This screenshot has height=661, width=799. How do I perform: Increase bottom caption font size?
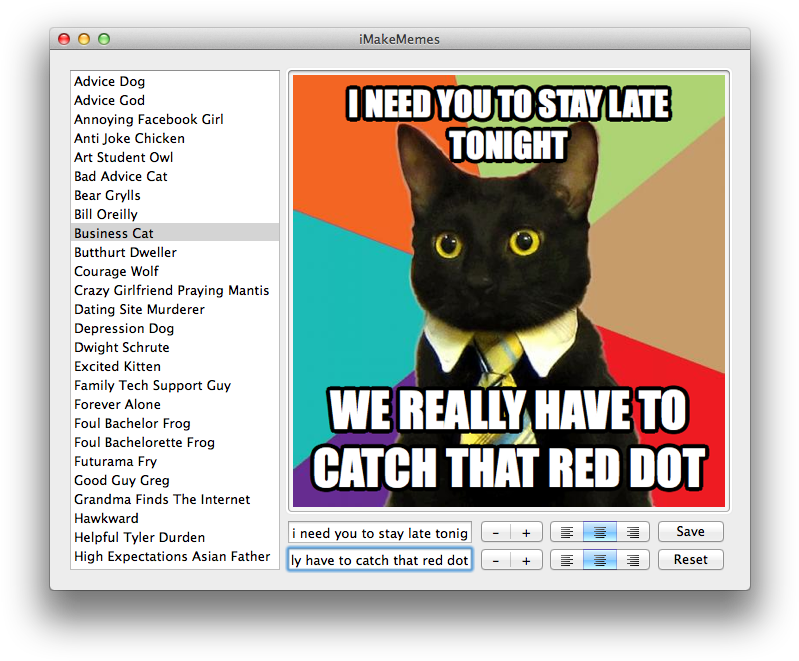(526, 560)
